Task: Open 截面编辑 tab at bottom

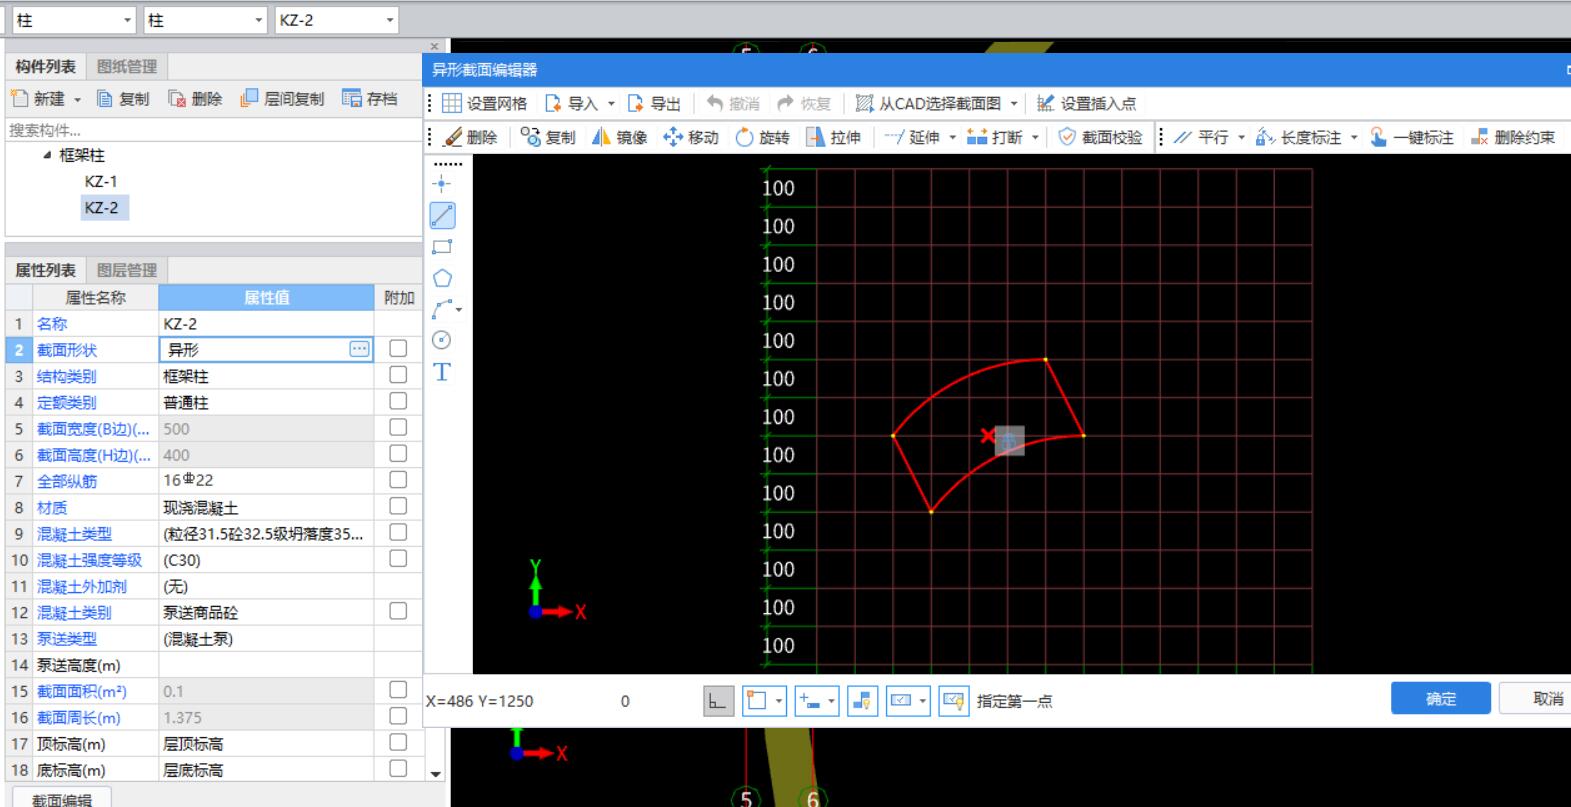Action: tap(61, 798)
